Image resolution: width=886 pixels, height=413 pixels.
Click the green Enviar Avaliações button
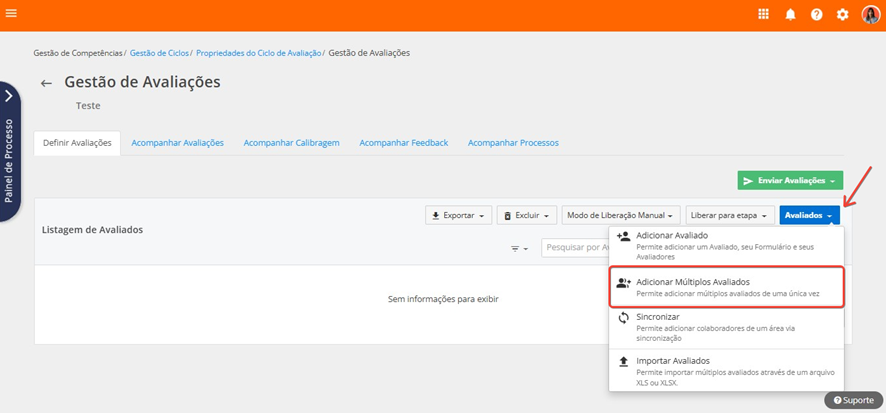[x=790, y=180]
